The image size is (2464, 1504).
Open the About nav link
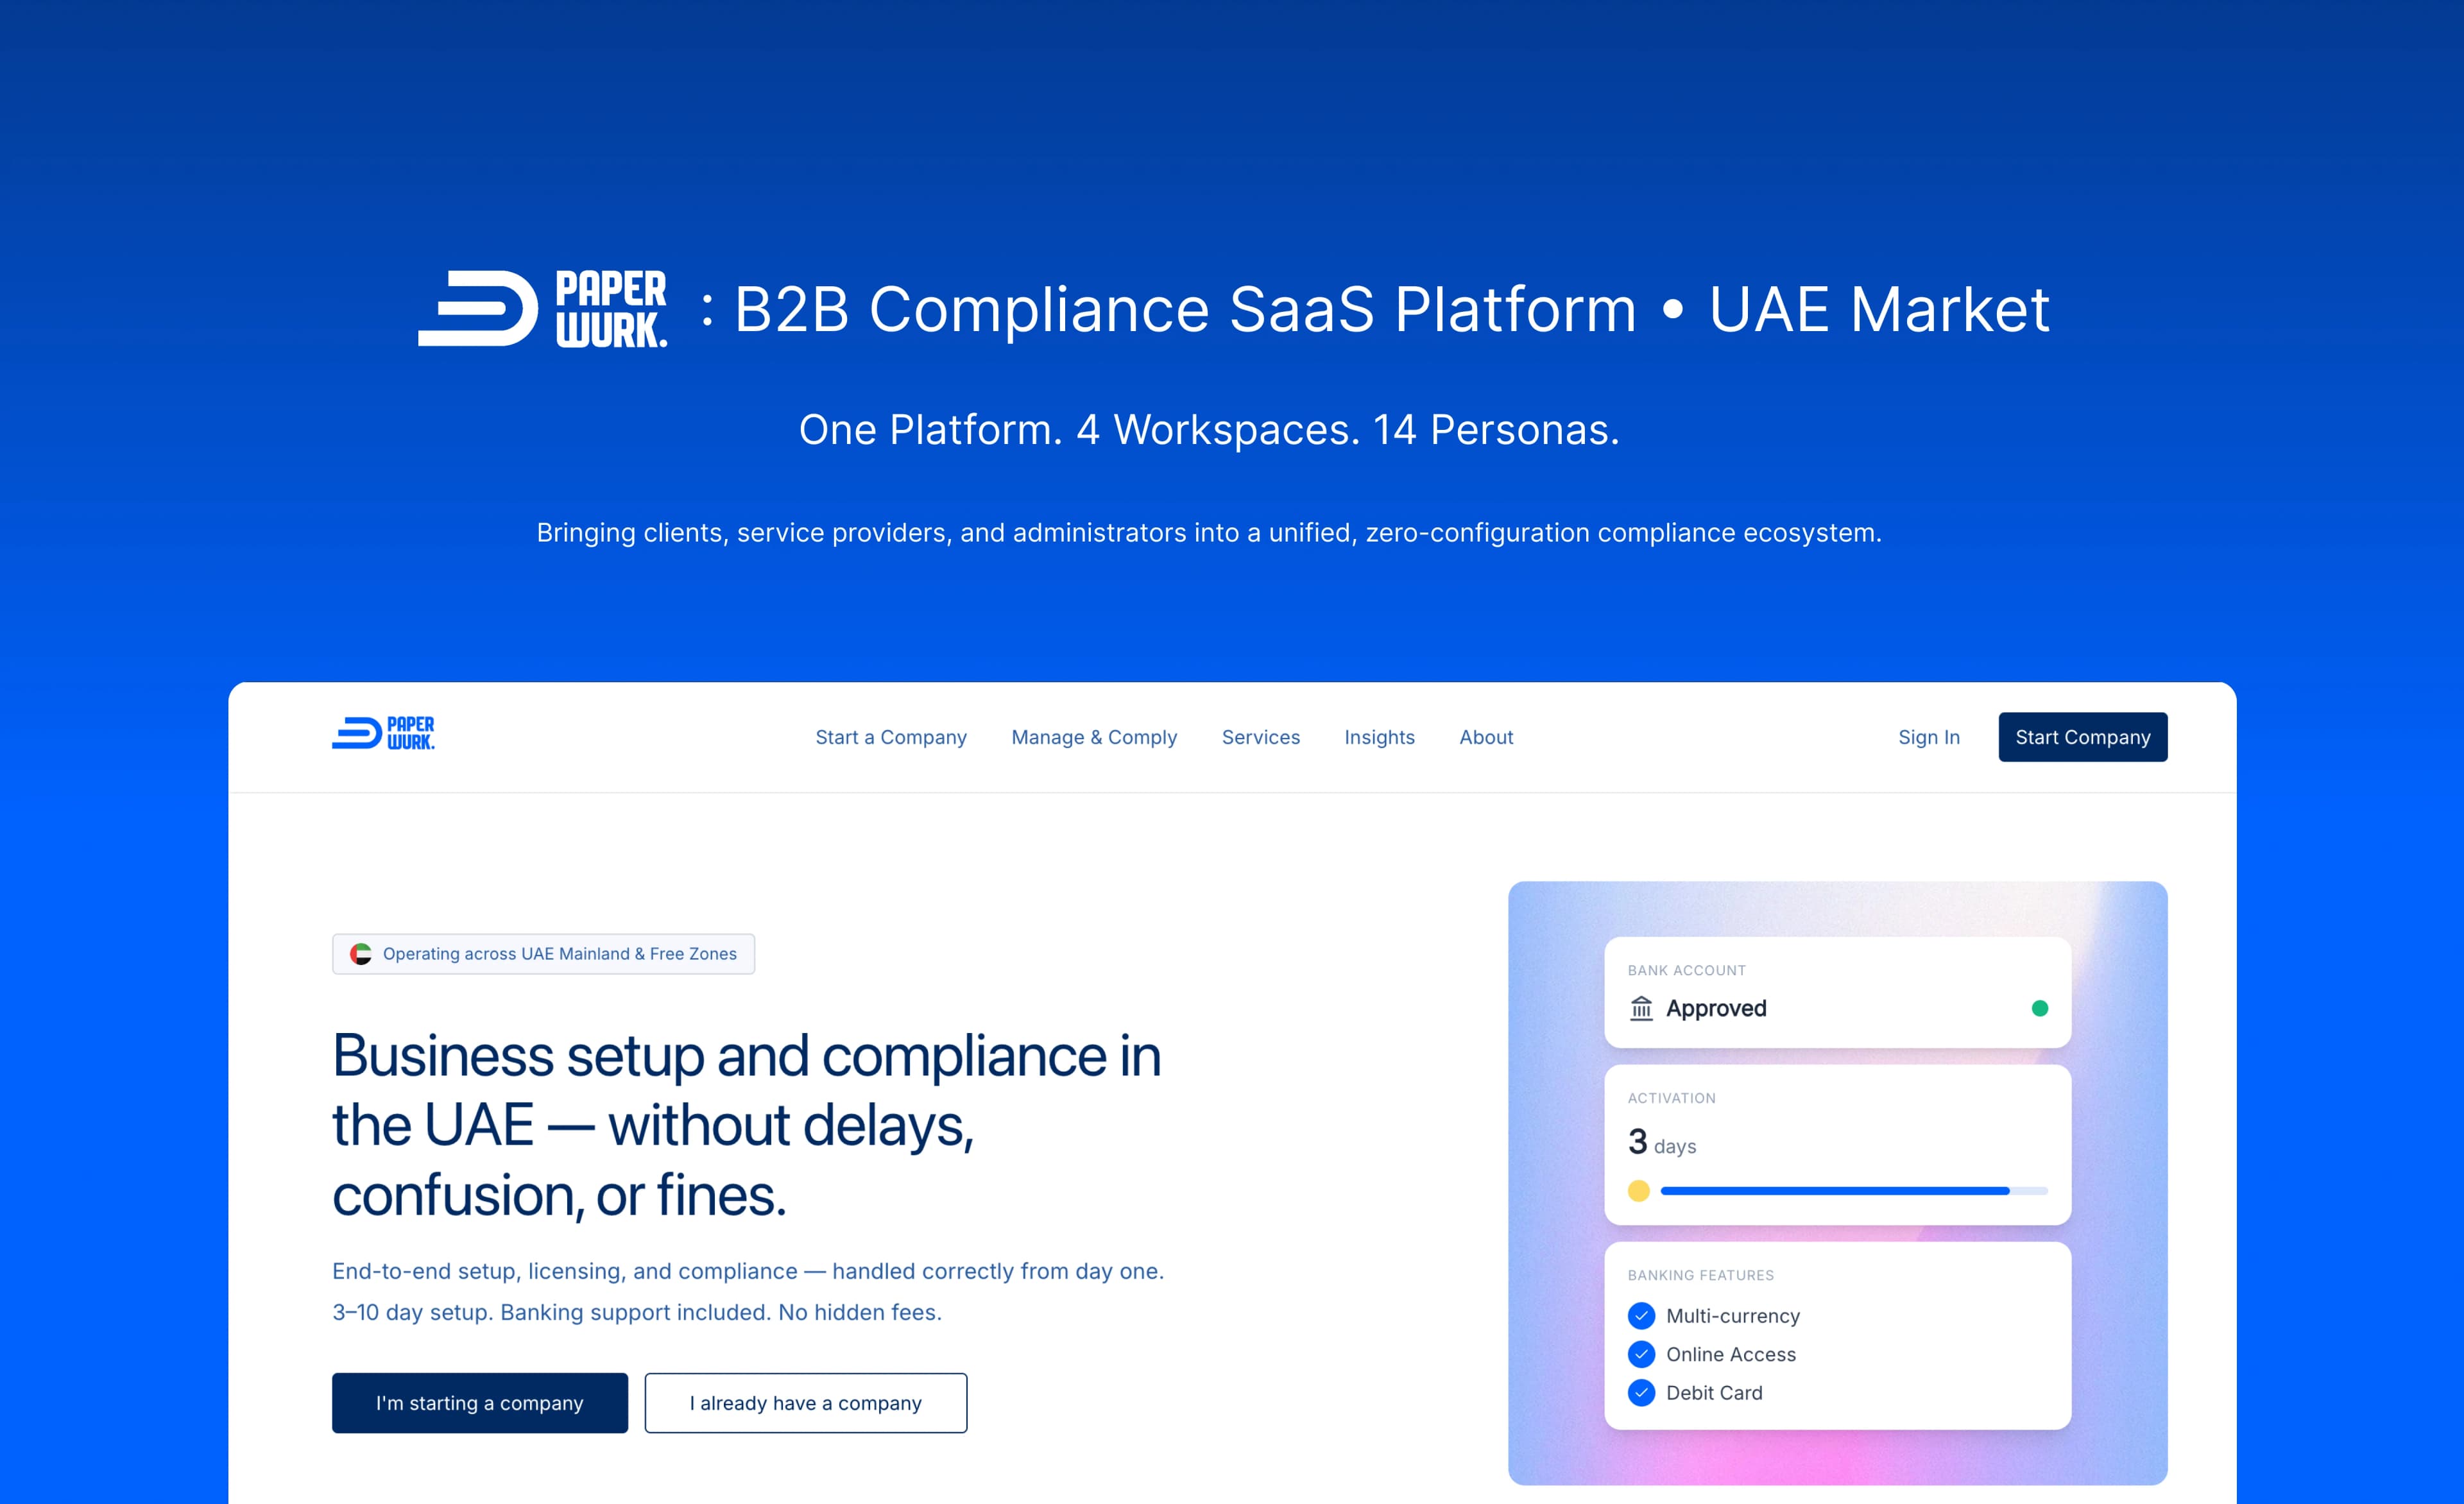click(1486, 737)
